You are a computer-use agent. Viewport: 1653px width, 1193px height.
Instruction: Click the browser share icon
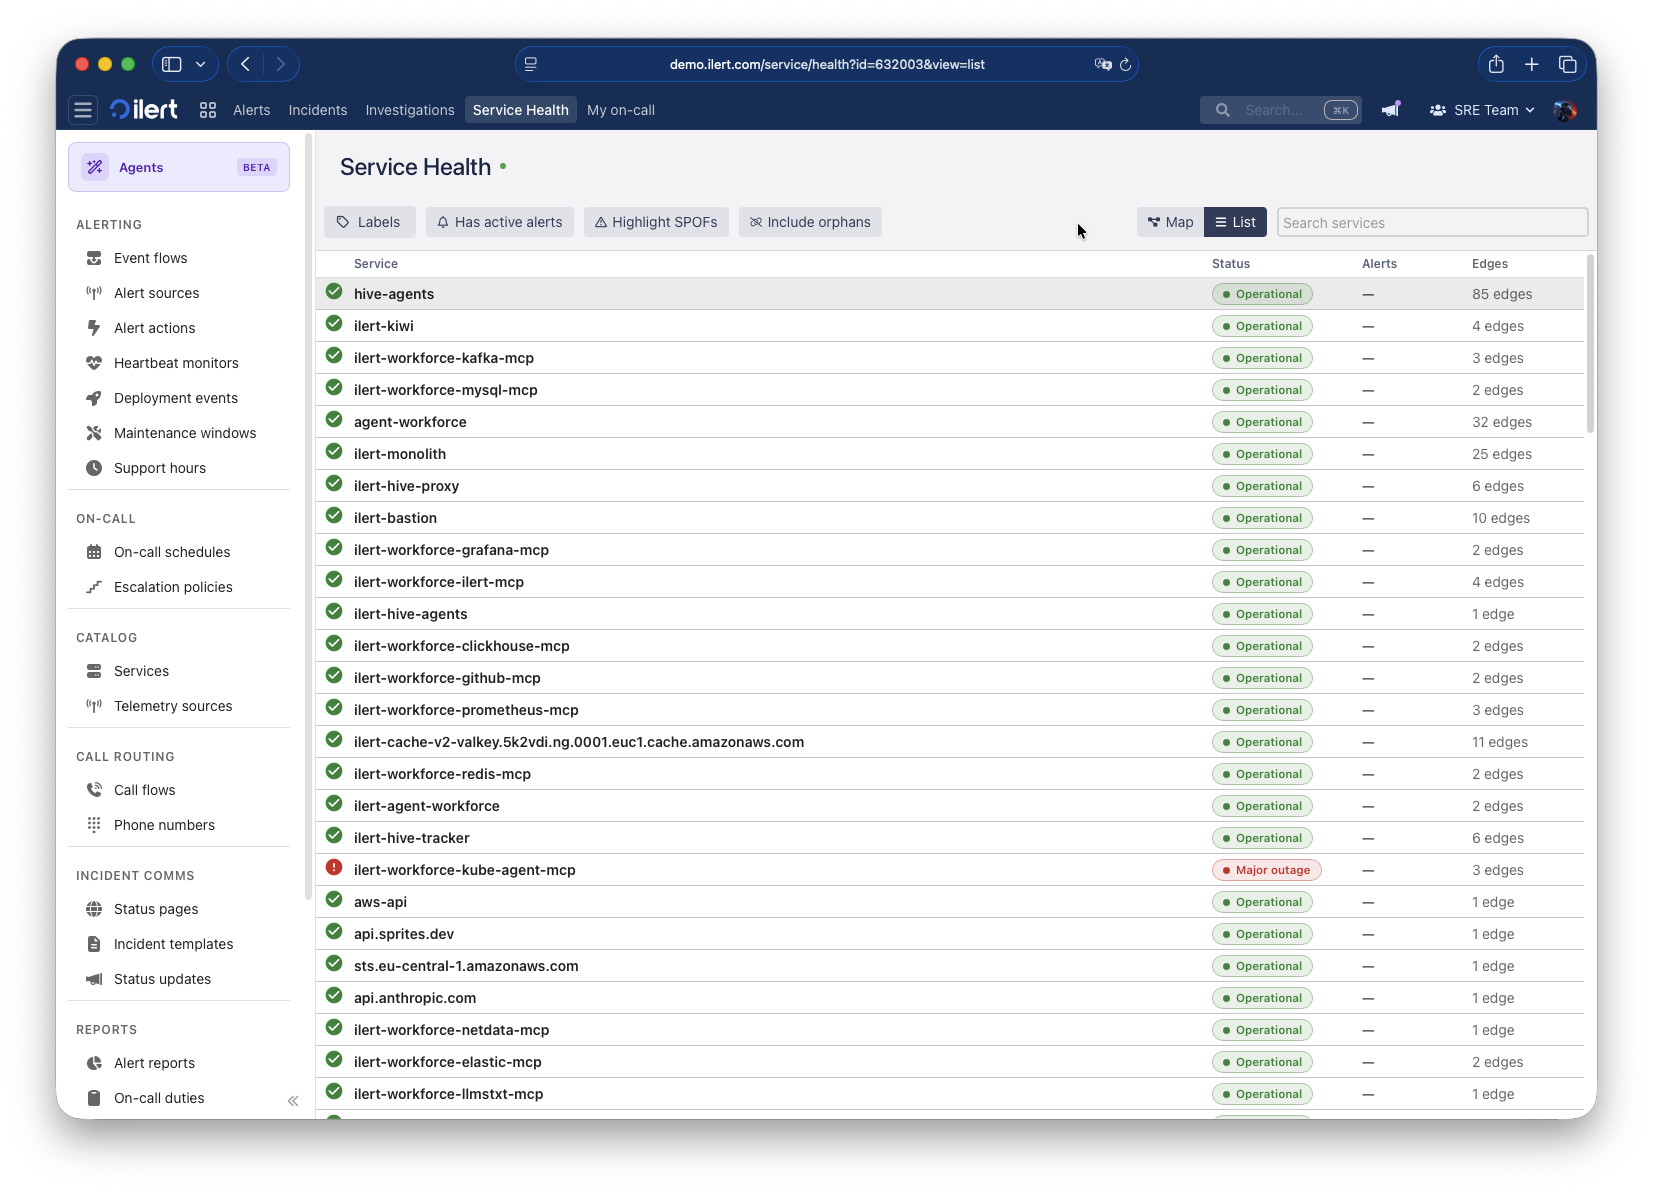pos(1496,64)
